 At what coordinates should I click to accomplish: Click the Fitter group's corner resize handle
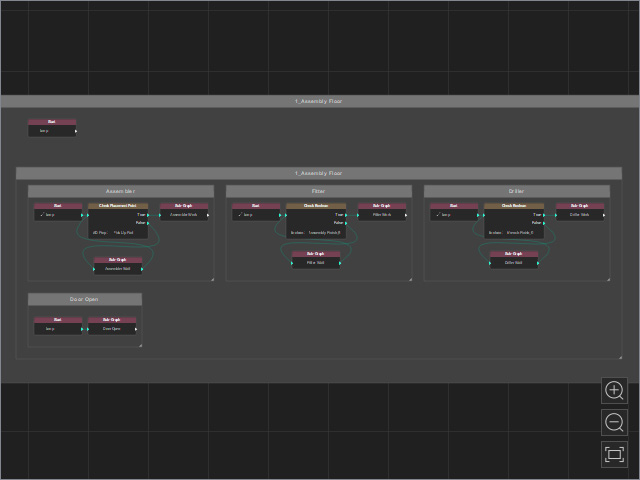tap(410, 279)
